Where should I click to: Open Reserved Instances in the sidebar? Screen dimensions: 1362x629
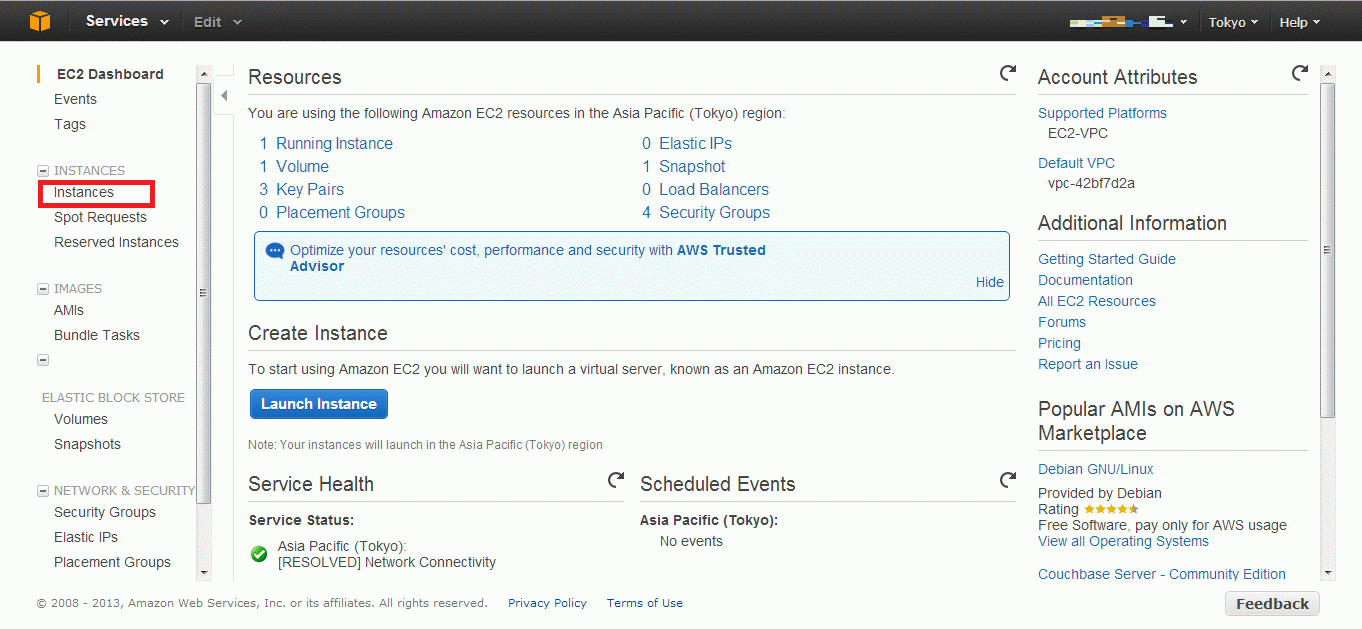pyautogui.click(x=116, y=242)
